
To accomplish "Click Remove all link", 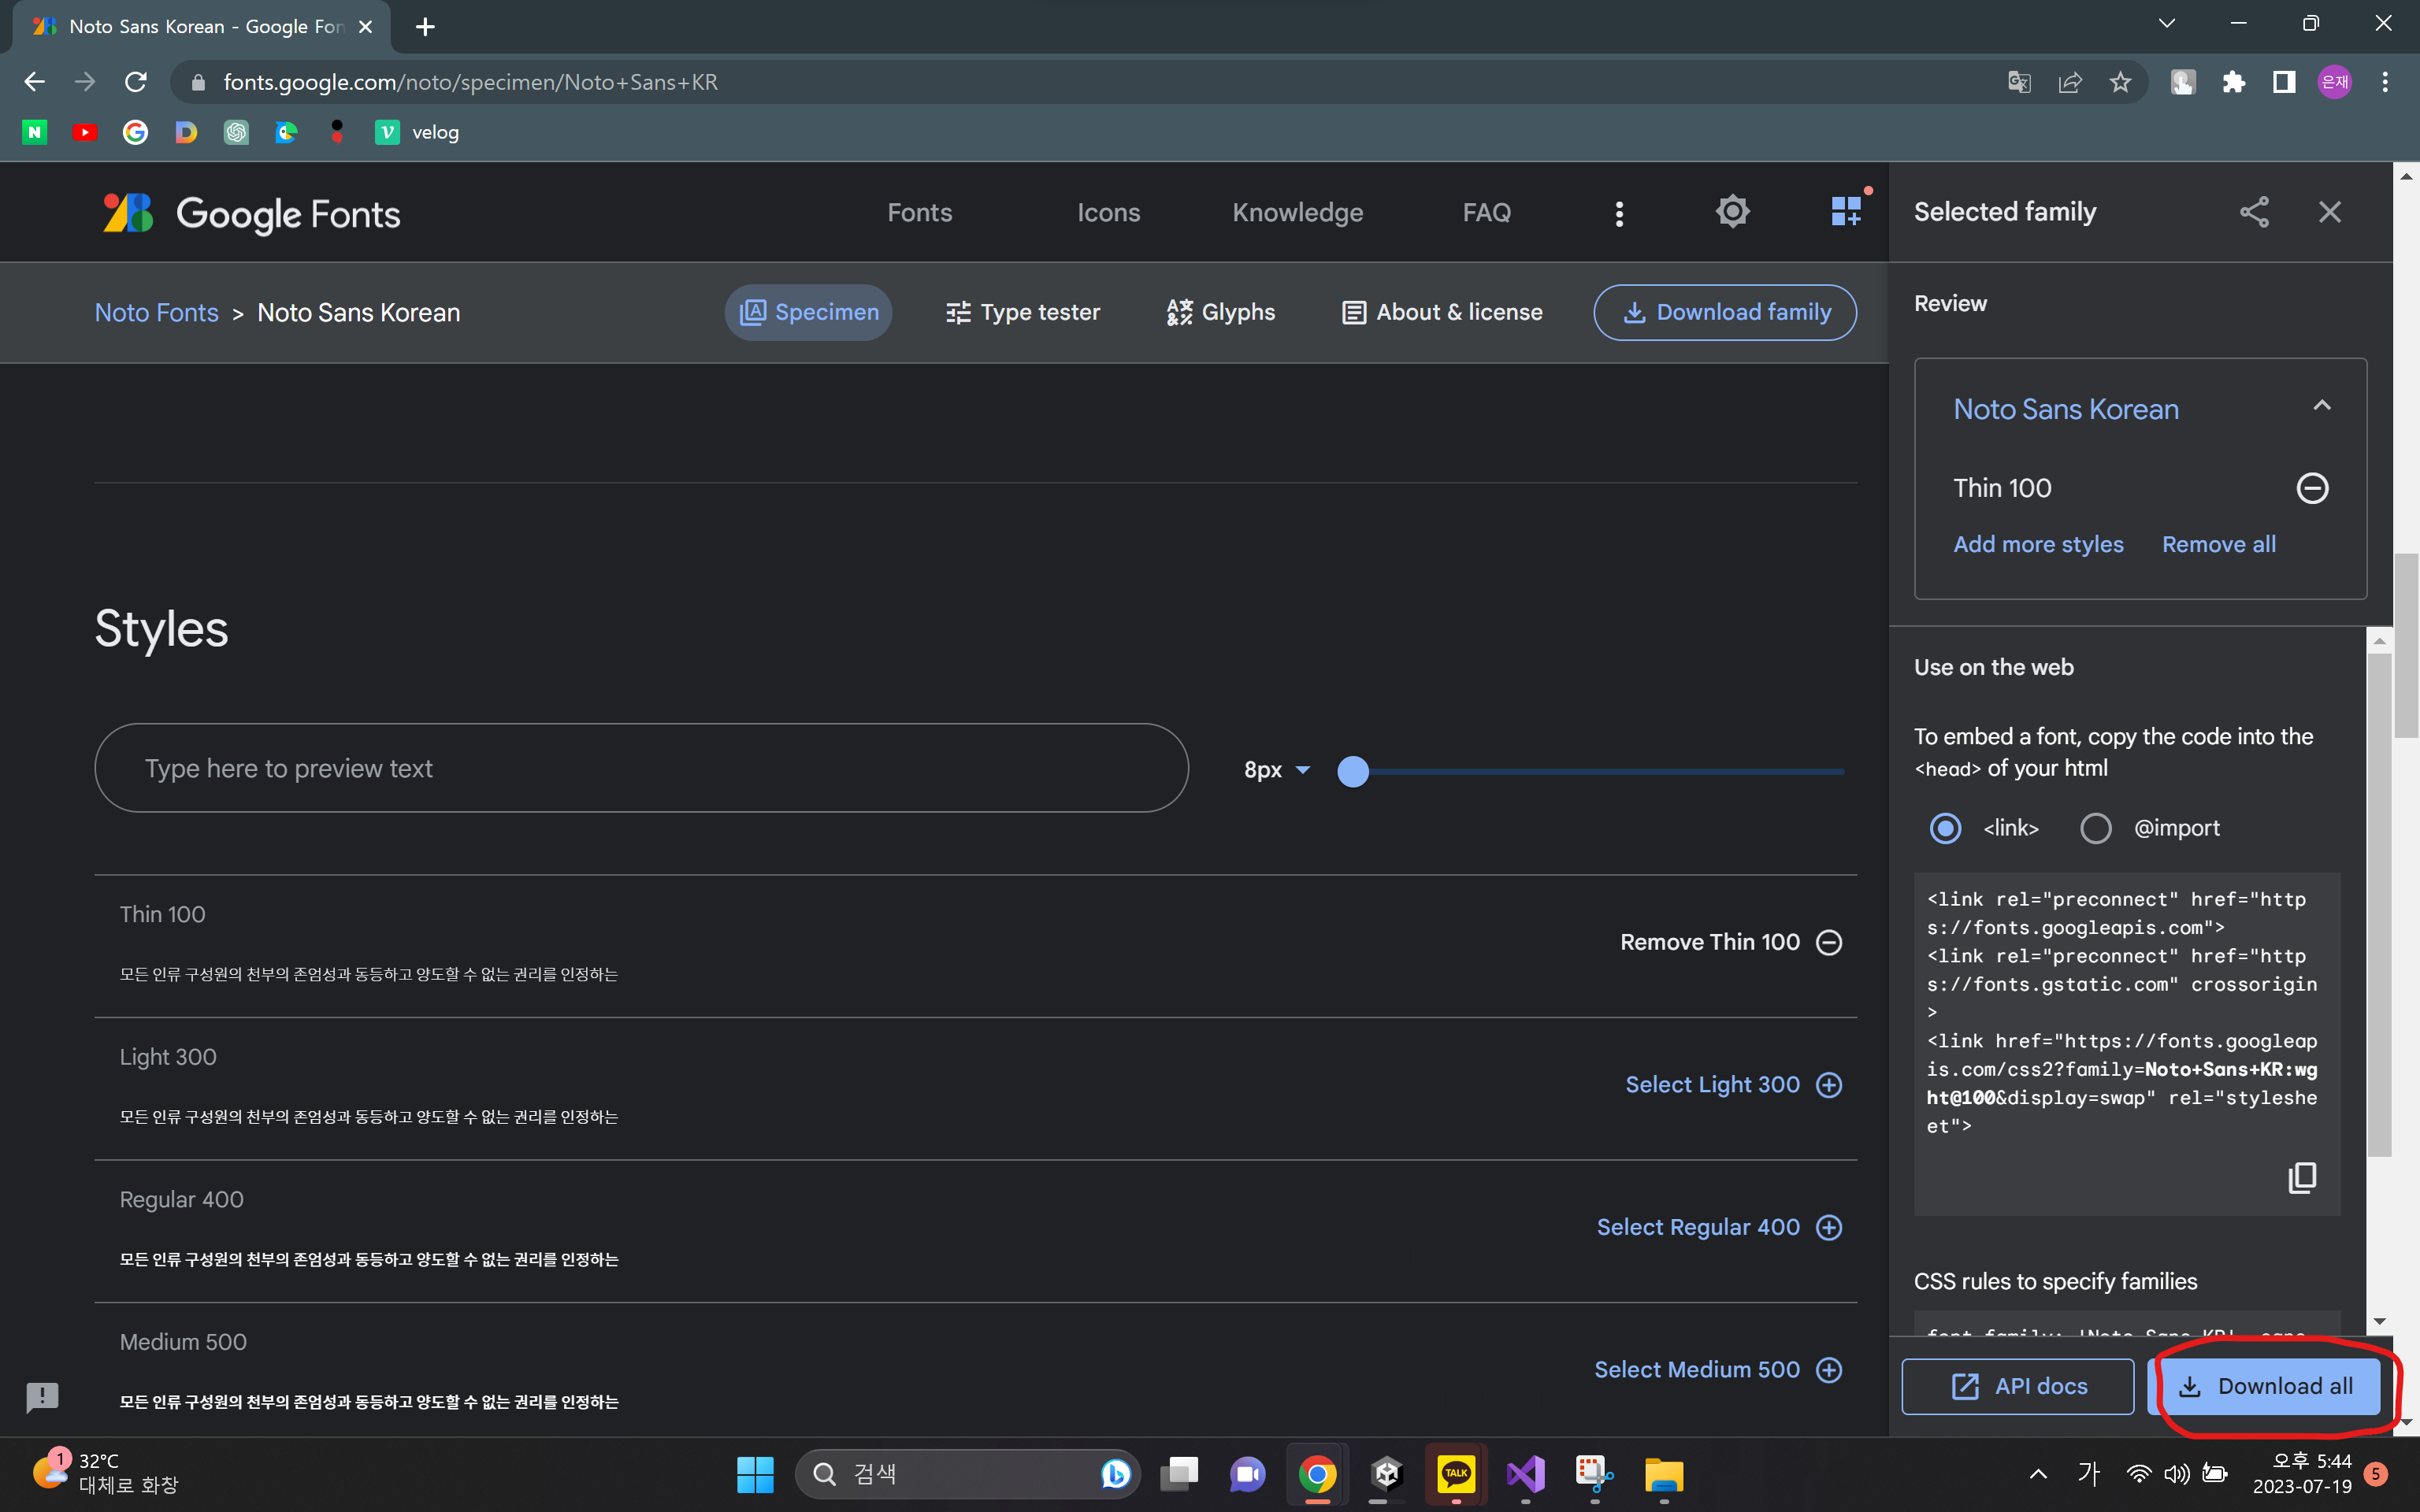I will pyautogui.click(x=2218, y=544).
